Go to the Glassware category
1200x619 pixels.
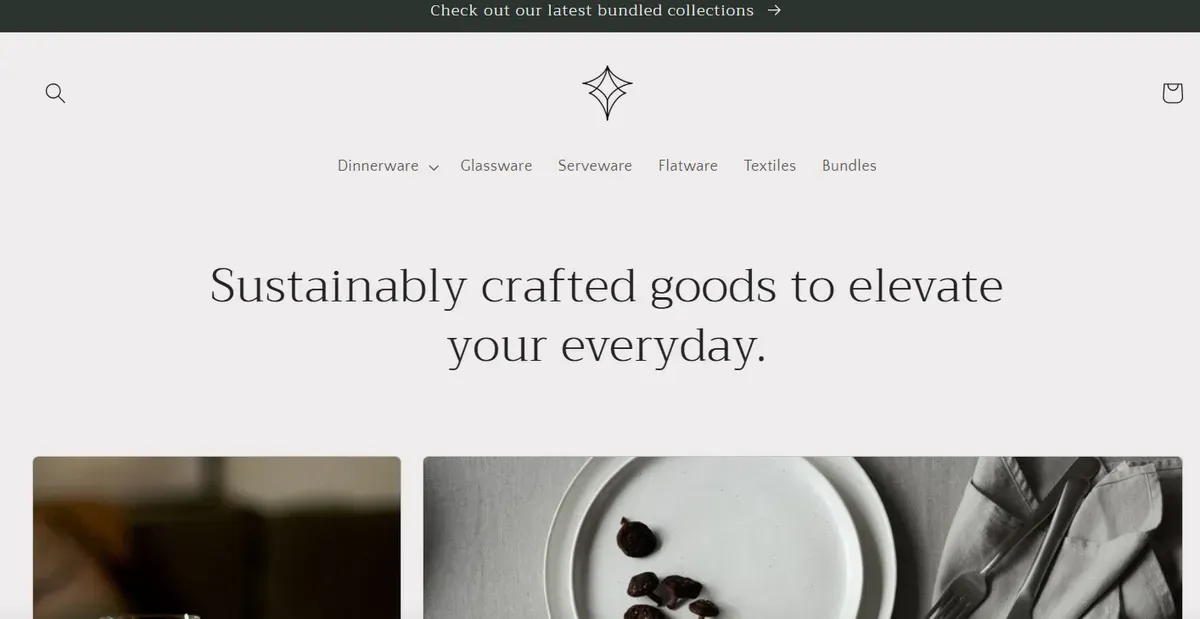[x=496, y=166]
